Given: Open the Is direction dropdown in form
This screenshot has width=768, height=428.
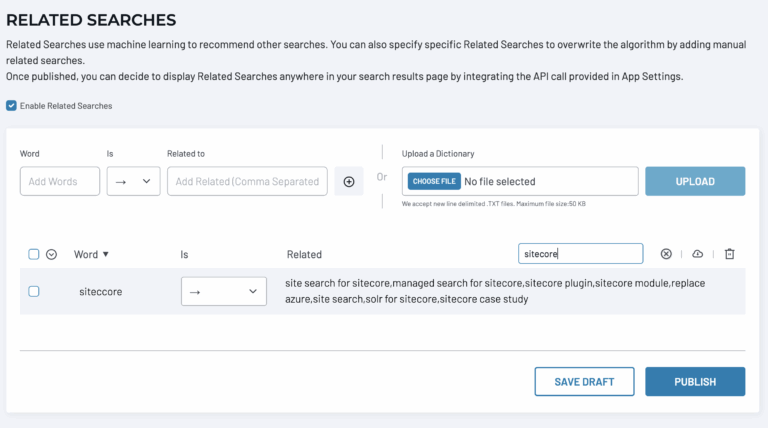Looking at the screenshot, I should tap(133, 181).
